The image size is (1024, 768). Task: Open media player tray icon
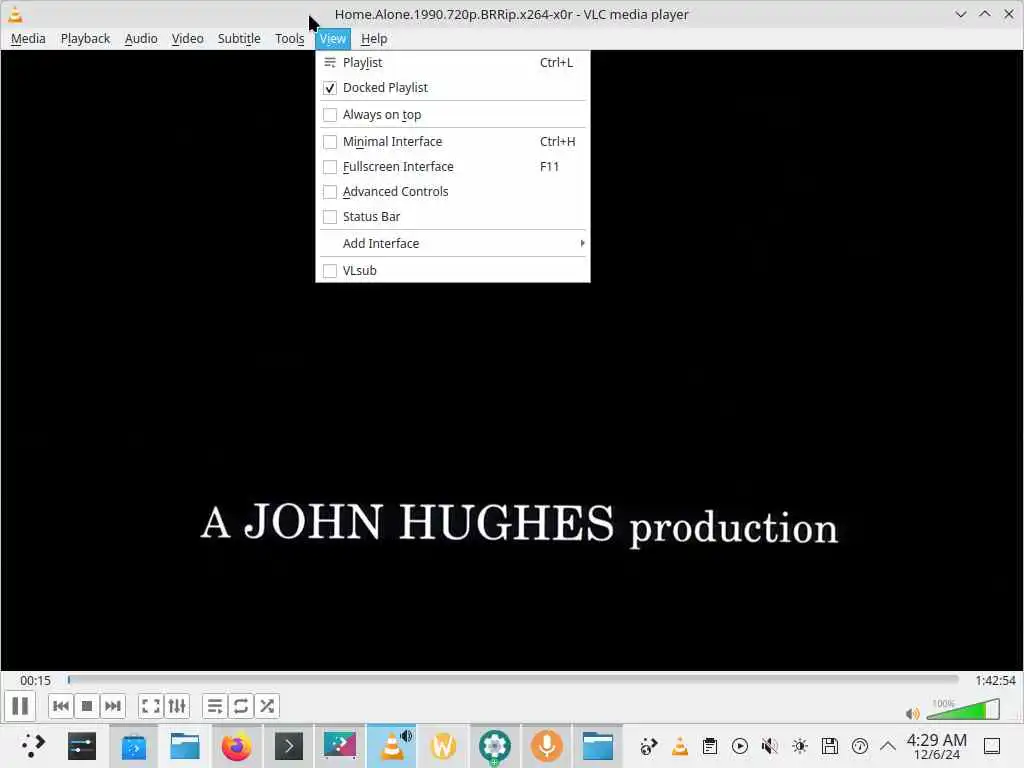740,746
